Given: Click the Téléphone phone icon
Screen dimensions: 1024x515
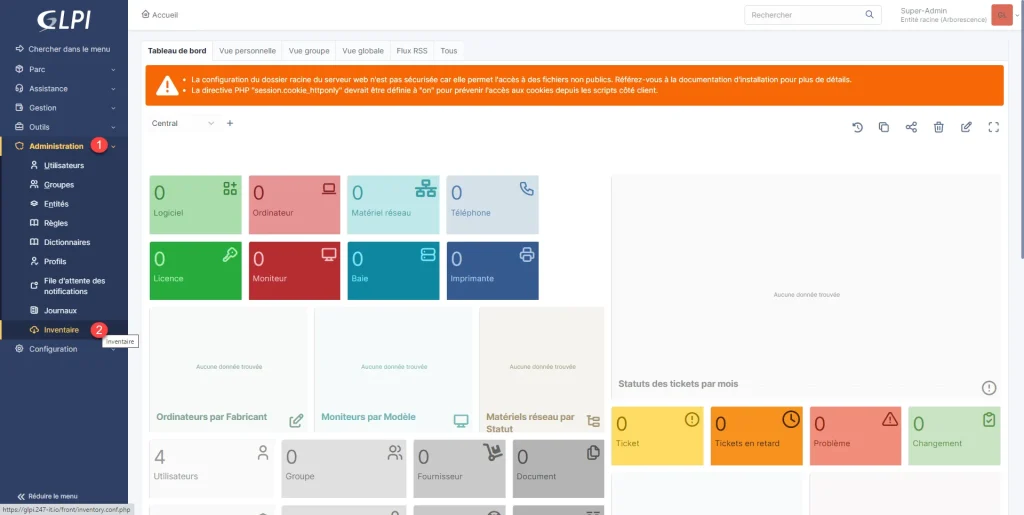Looking at the screenshot, I should click(526, 189).
